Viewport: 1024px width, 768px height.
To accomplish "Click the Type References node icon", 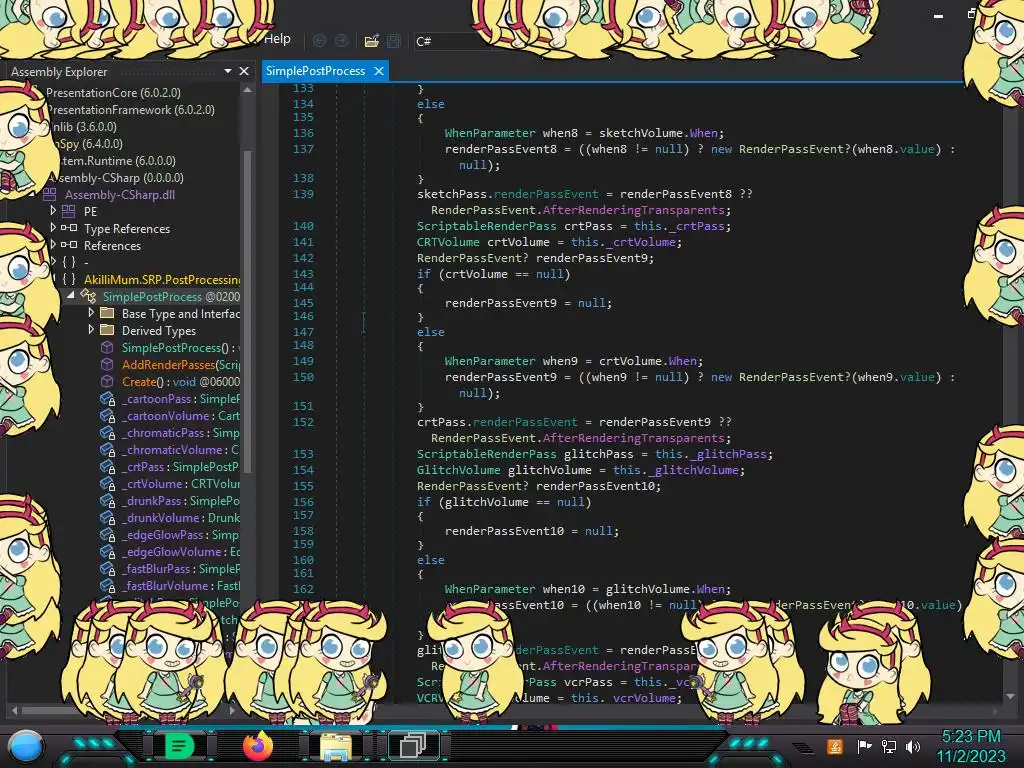I will click(69, 229).
